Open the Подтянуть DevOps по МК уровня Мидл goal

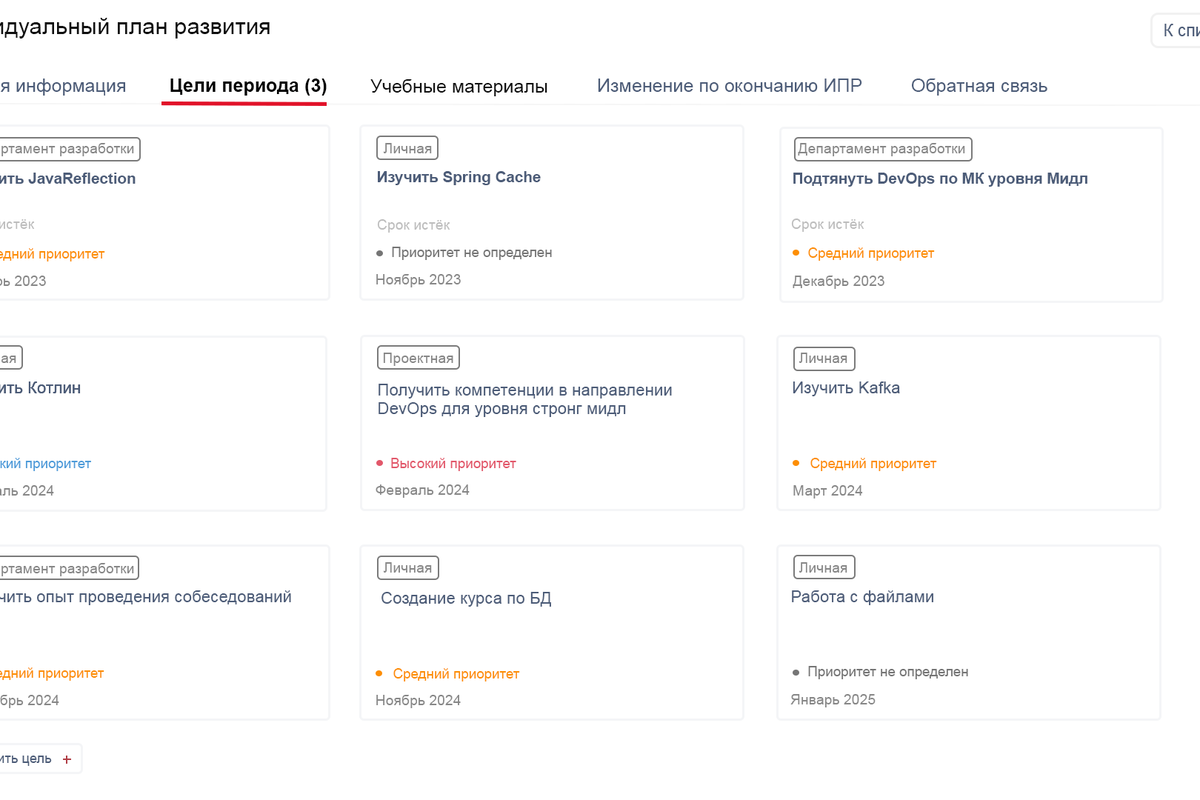tap(939, 179)
